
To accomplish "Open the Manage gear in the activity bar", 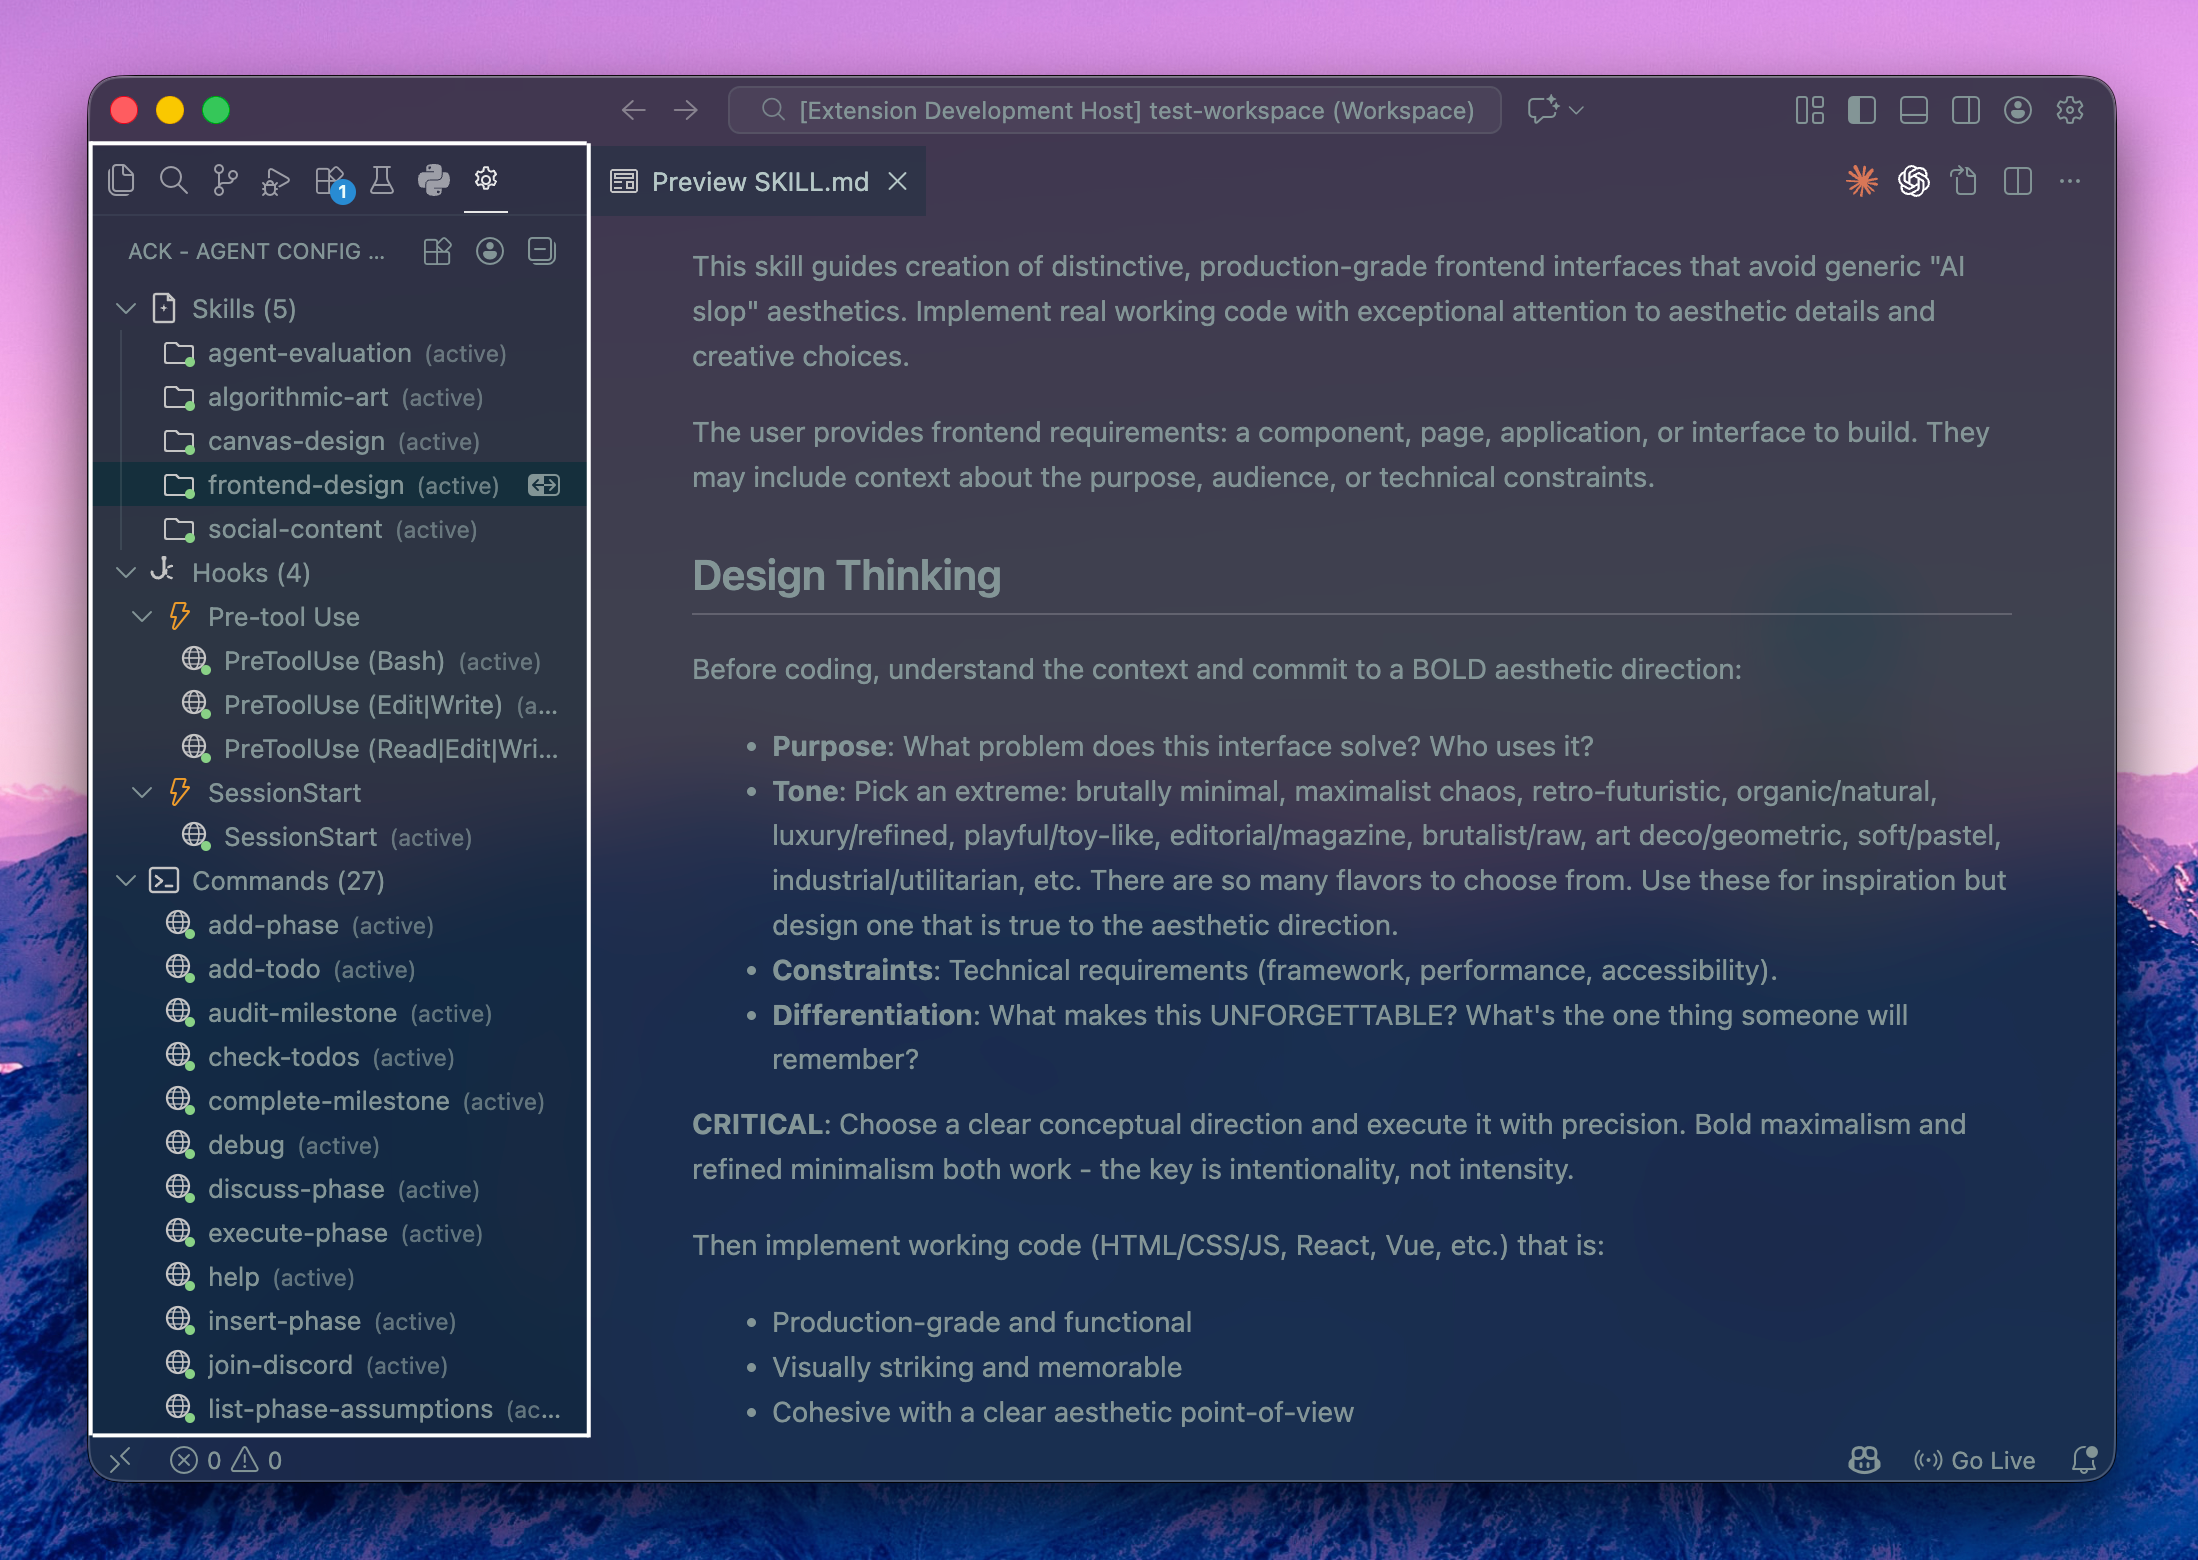I will coord(486,180).
